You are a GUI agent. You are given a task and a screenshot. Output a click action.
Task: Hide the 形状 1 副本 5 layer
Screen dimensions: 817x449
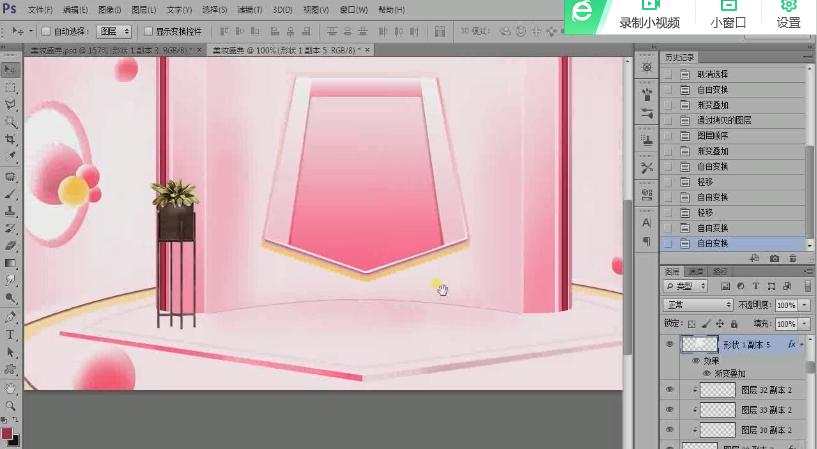[670, 344]
